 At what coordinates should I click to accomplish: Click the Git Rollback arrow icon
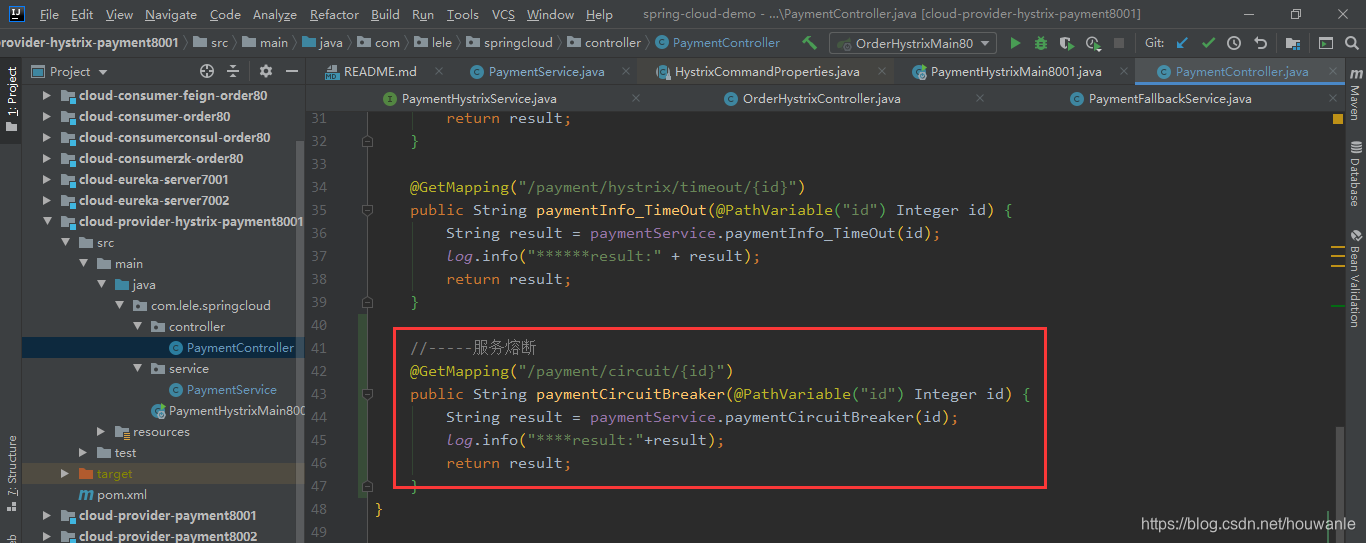[x=1260, y=43]
